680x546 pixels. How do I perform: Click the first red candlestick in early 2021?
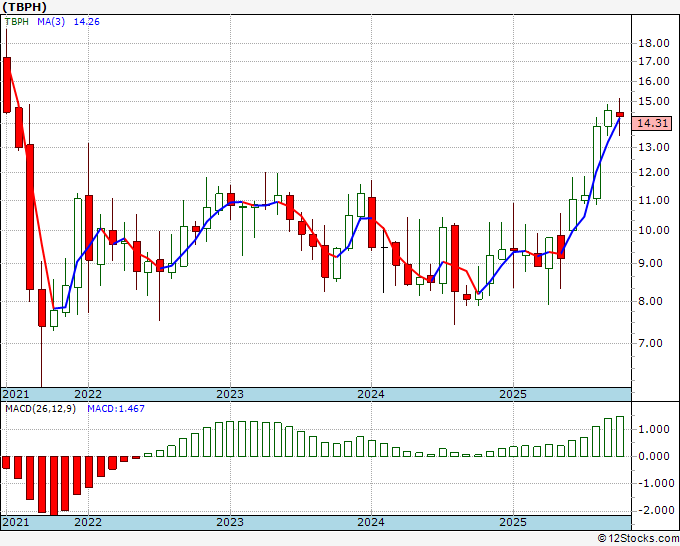(x=7, y=84)
